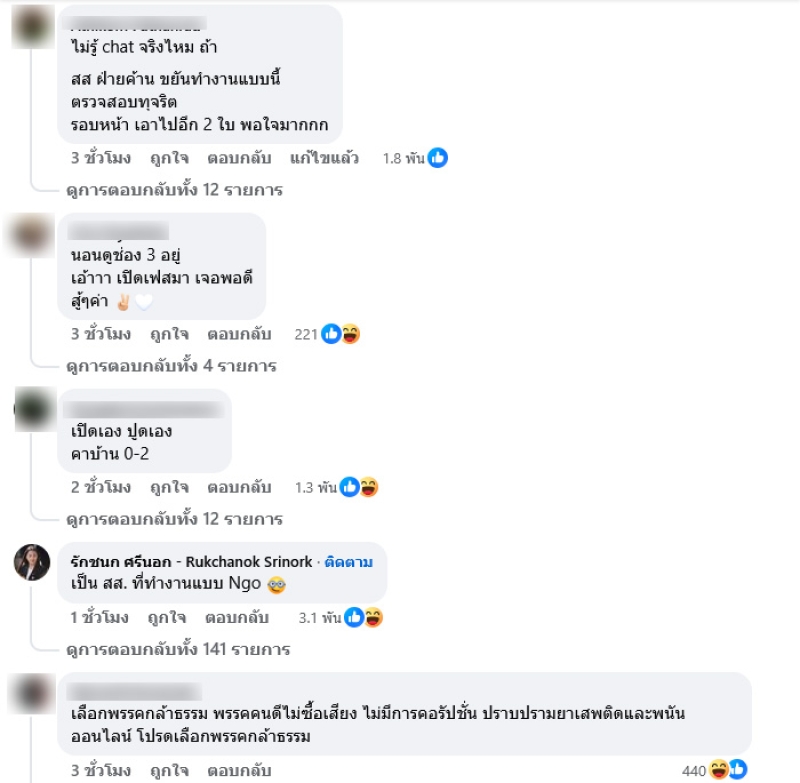Expand the 141 replies under Rukchanok's comment

pos(178,649)
